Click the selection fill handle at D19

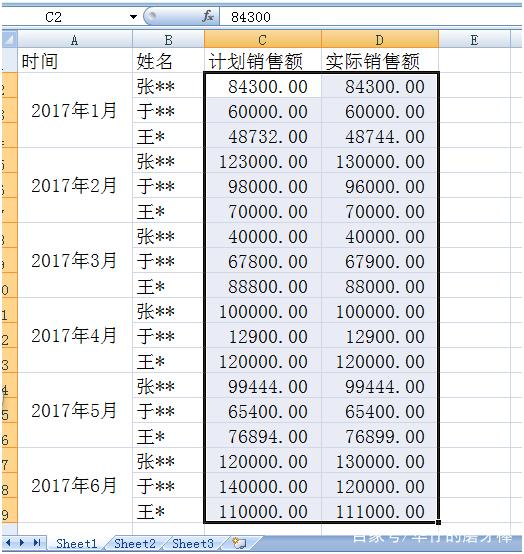click(438, 522)
